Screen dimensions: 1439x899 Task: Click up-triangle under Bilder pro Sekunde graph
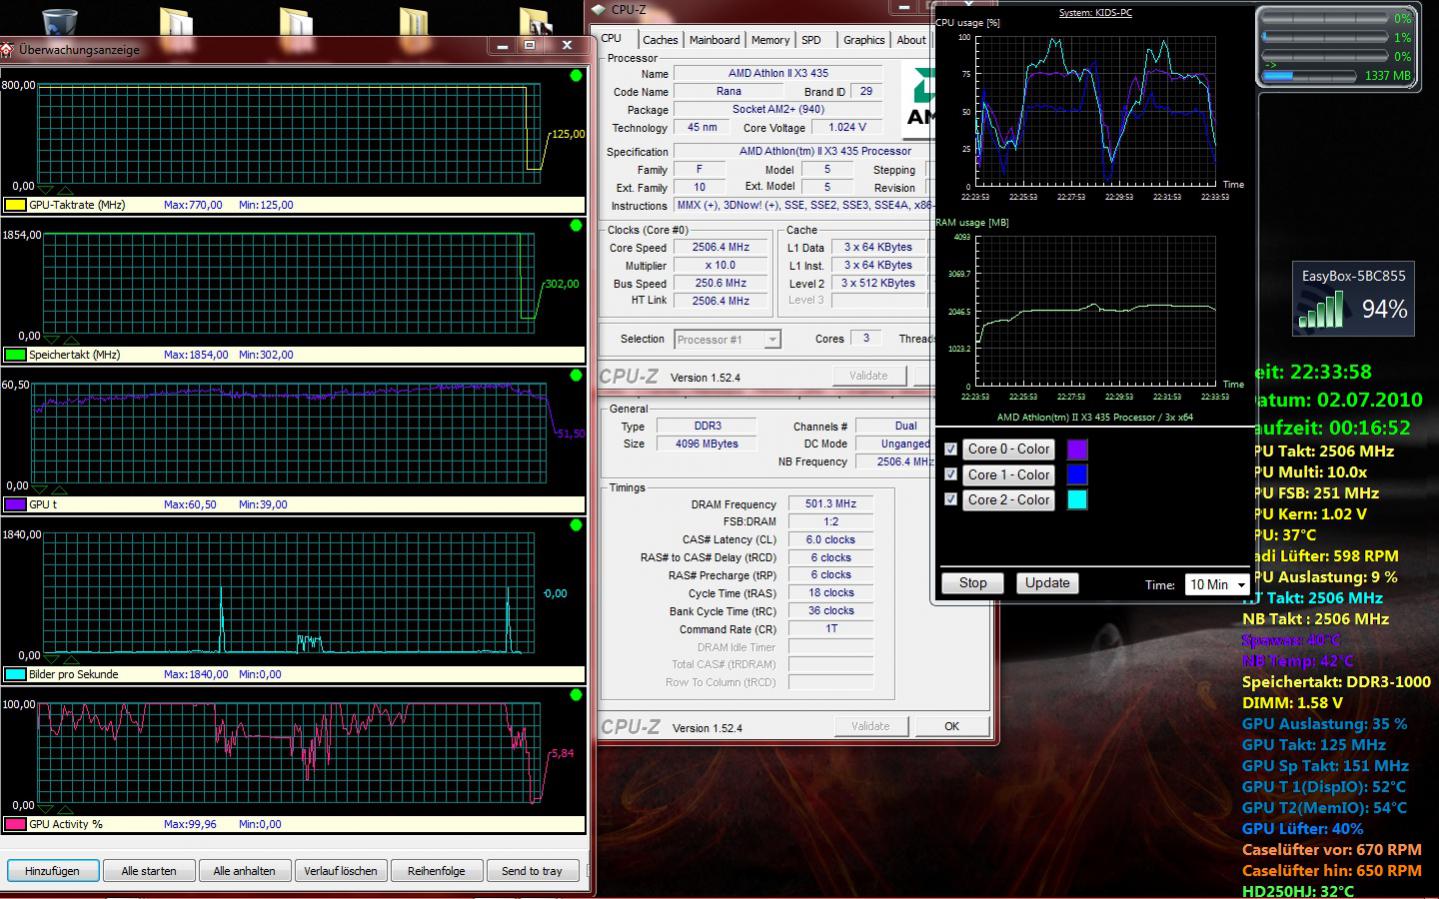[71, 659]
